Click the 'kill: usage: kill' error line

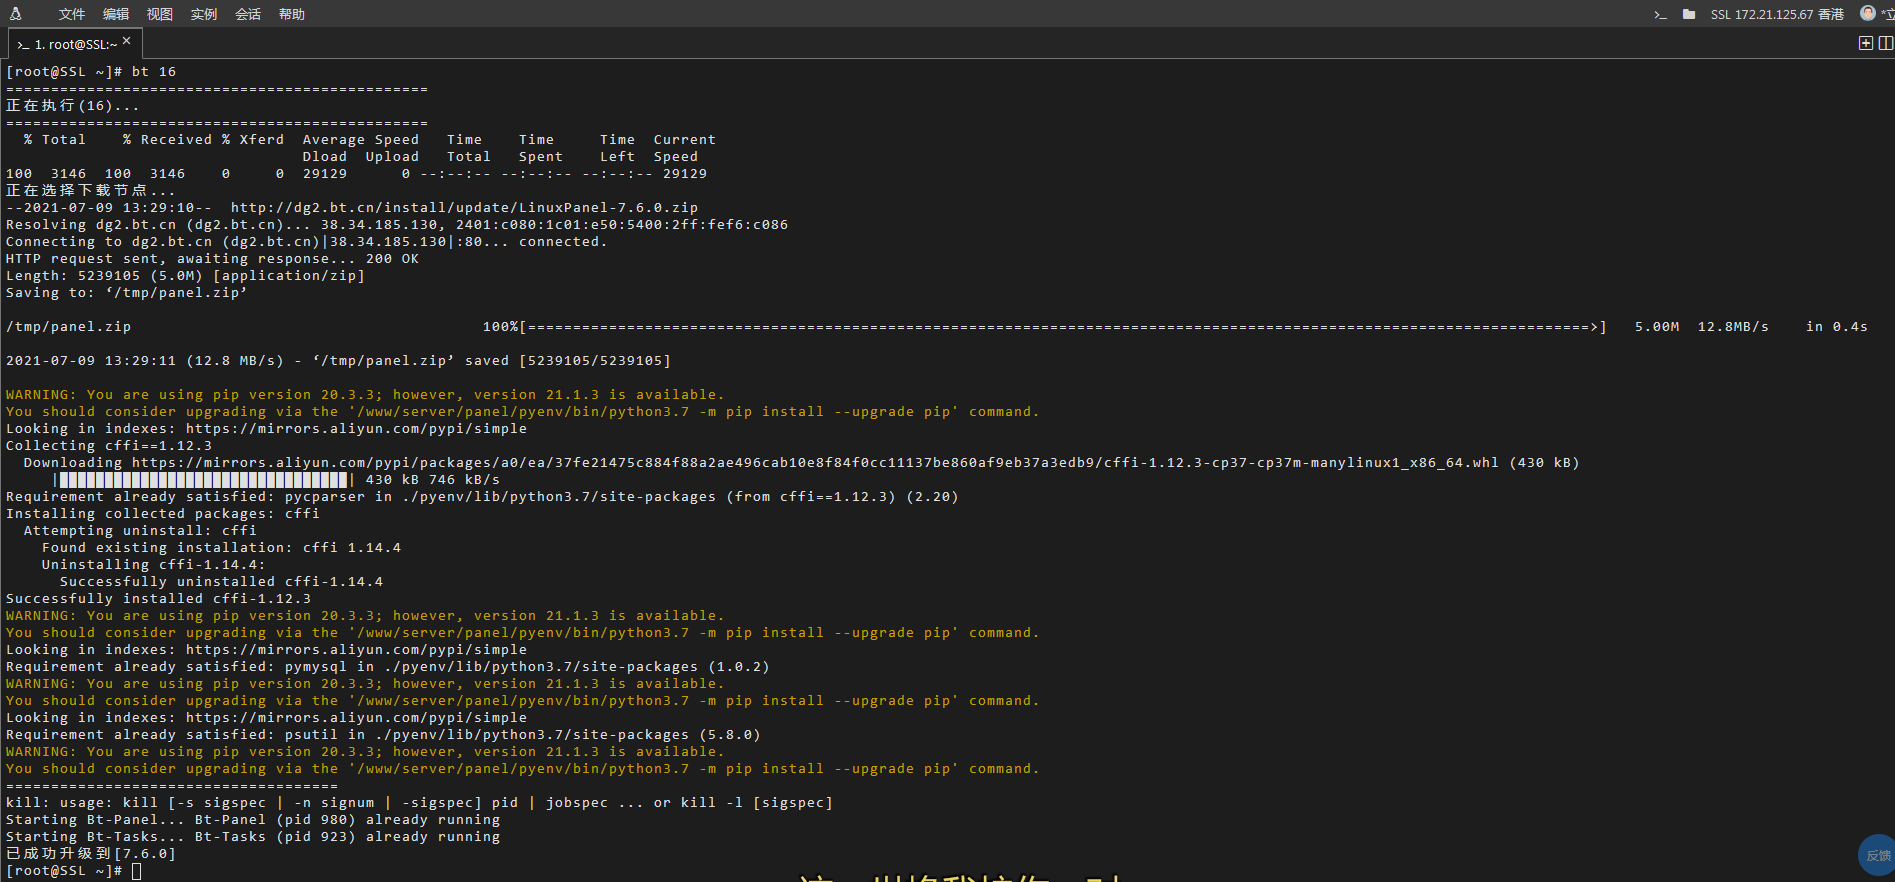419,803
